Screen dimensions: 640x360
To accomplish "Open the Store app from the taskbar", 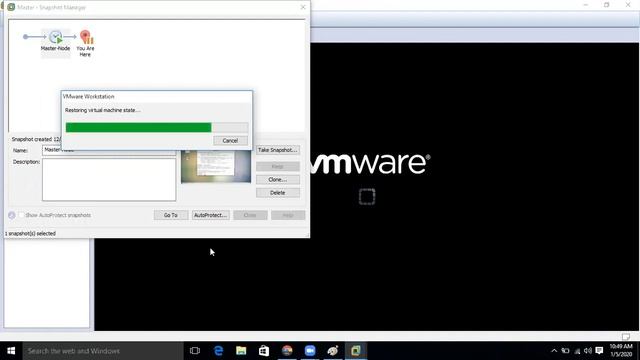I will pyautogui.click(x=264, y=351).
